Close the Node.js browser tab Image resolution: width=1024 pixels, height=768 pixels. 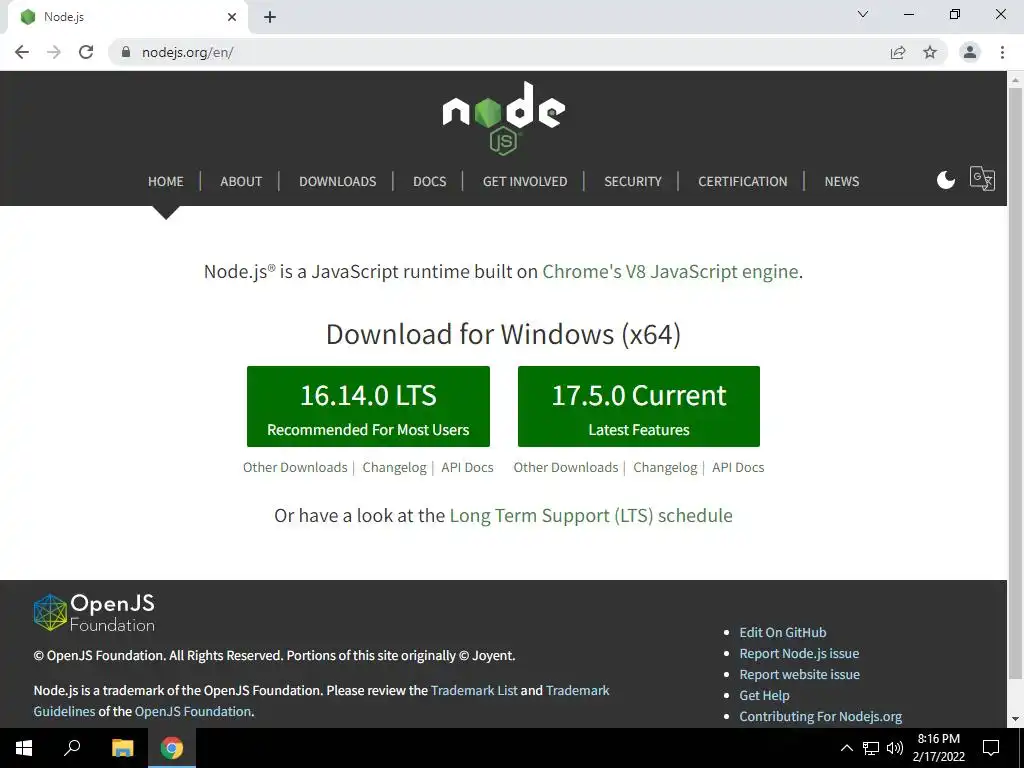232,17
